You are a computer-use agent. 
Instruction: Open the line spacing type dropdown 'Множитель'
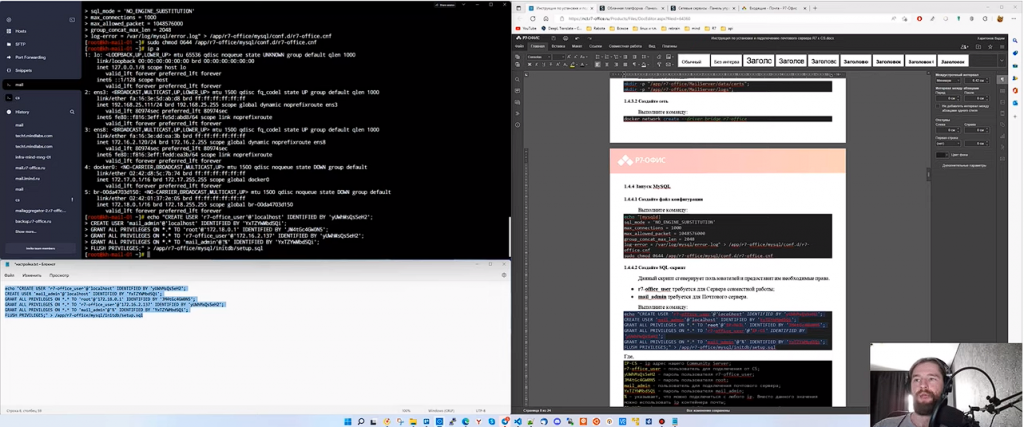[x=949, y=80]
